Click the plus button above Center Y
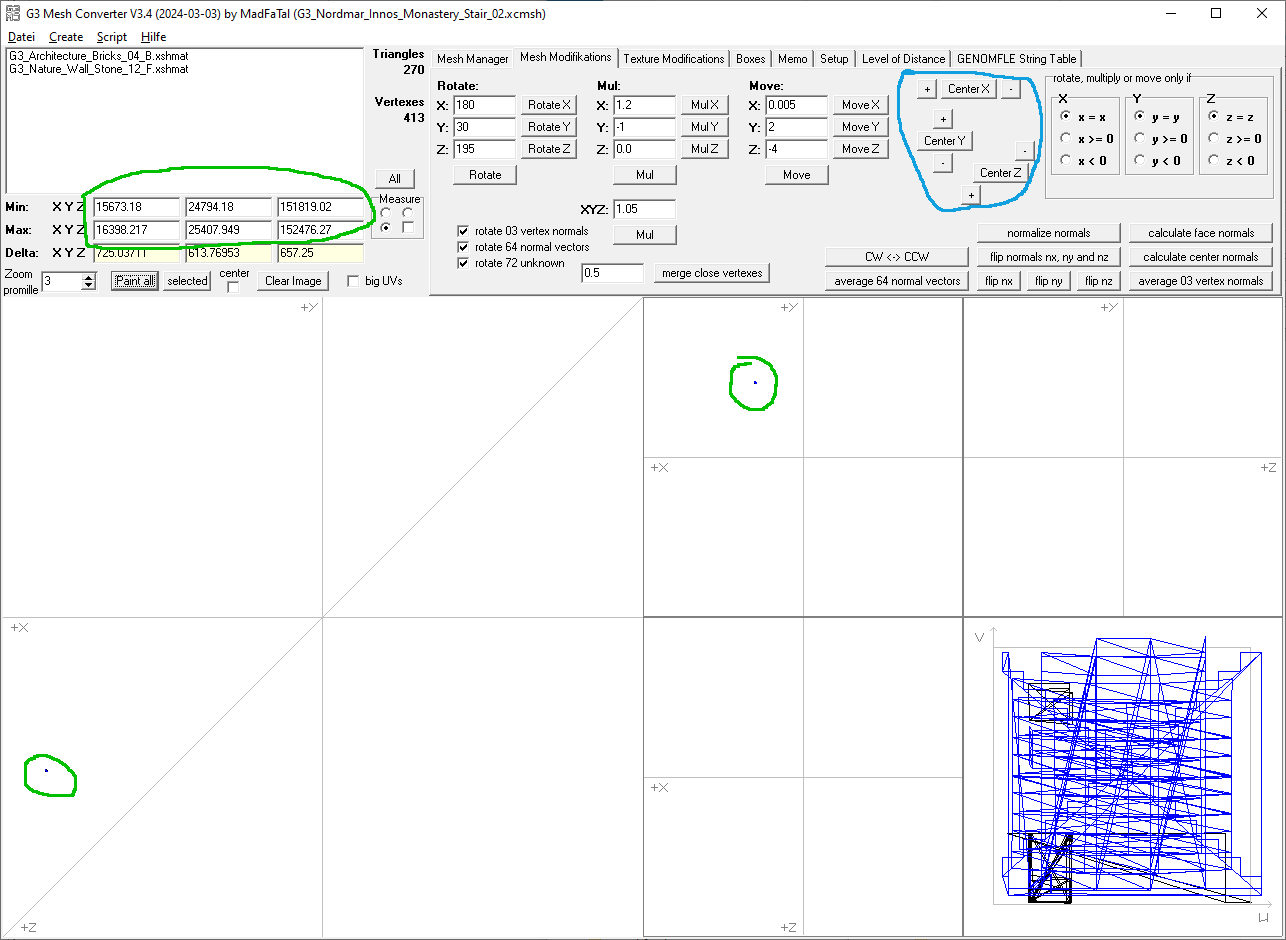1286x940 pixels. point(942,119)
